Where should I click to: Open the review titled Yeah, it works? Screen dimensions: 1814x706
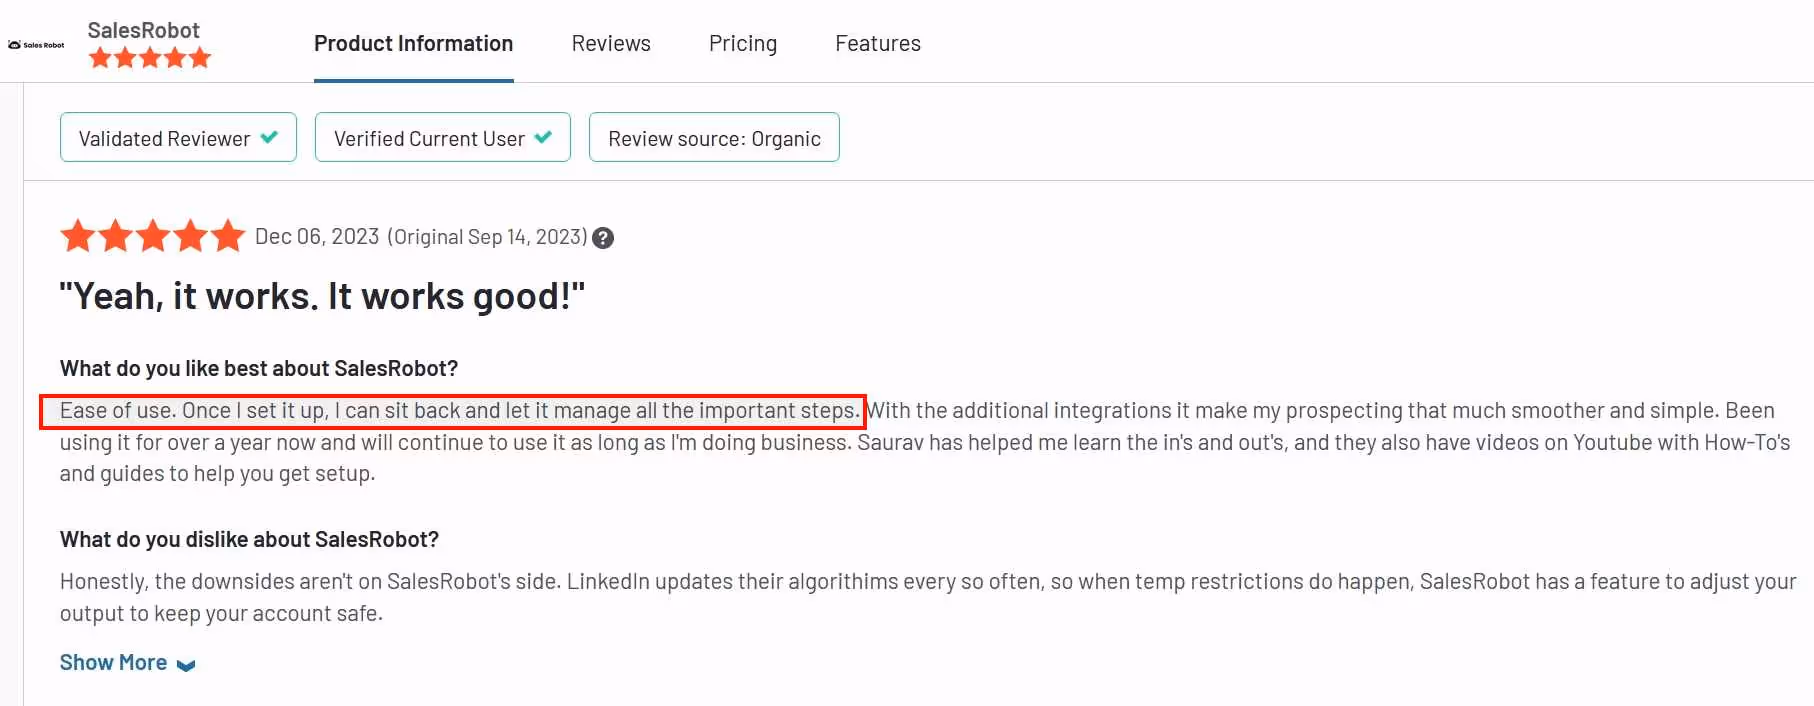322,295
